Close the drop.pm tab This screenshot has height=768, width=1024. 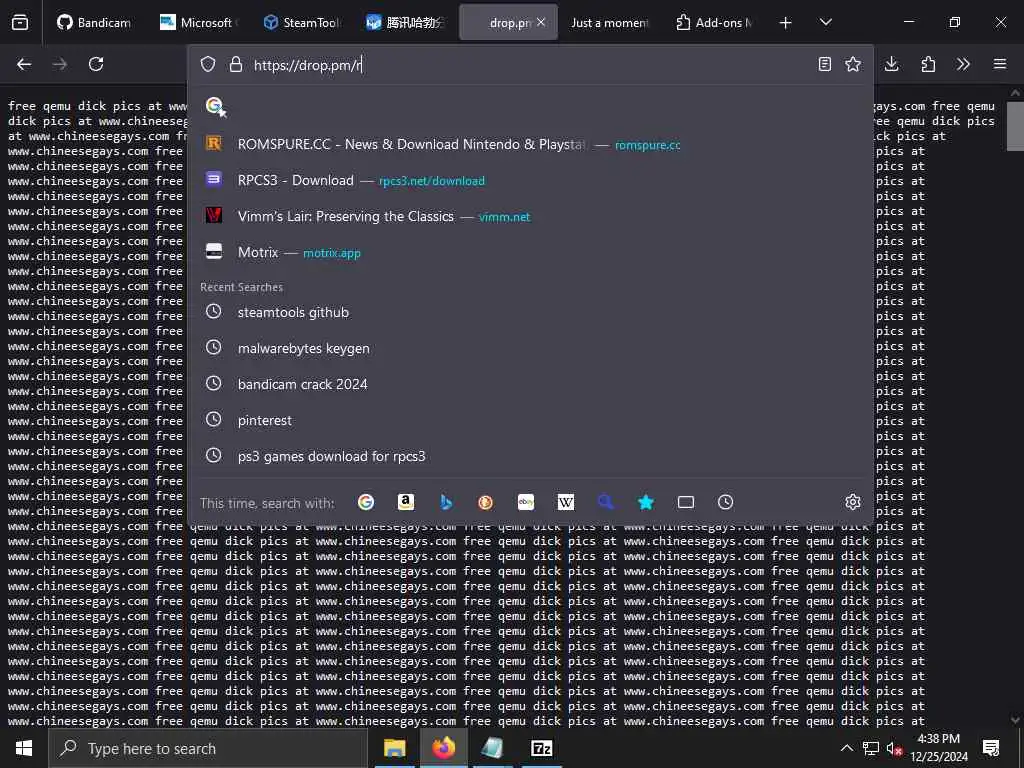tap(541, 22)
